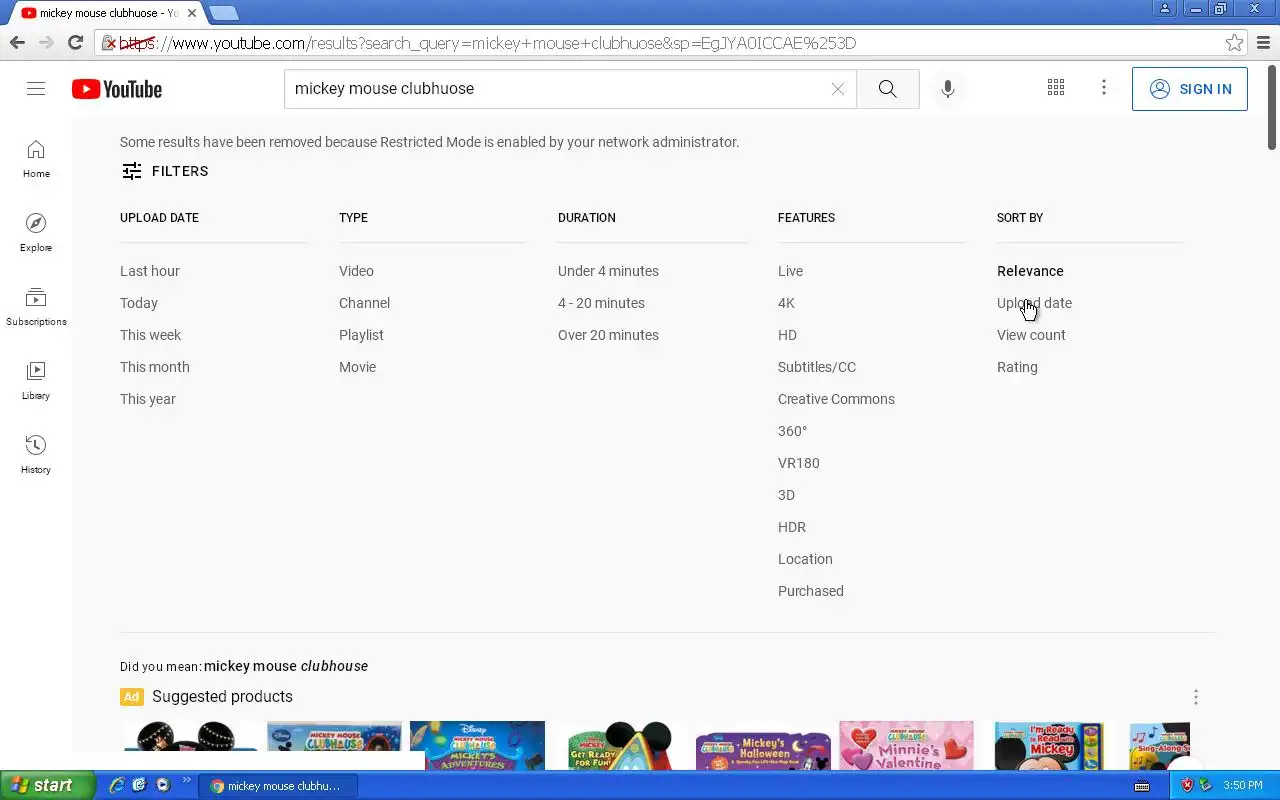
Task: Filter results by type Playlist
Action: pyautogui.click(x=361, y=335)
